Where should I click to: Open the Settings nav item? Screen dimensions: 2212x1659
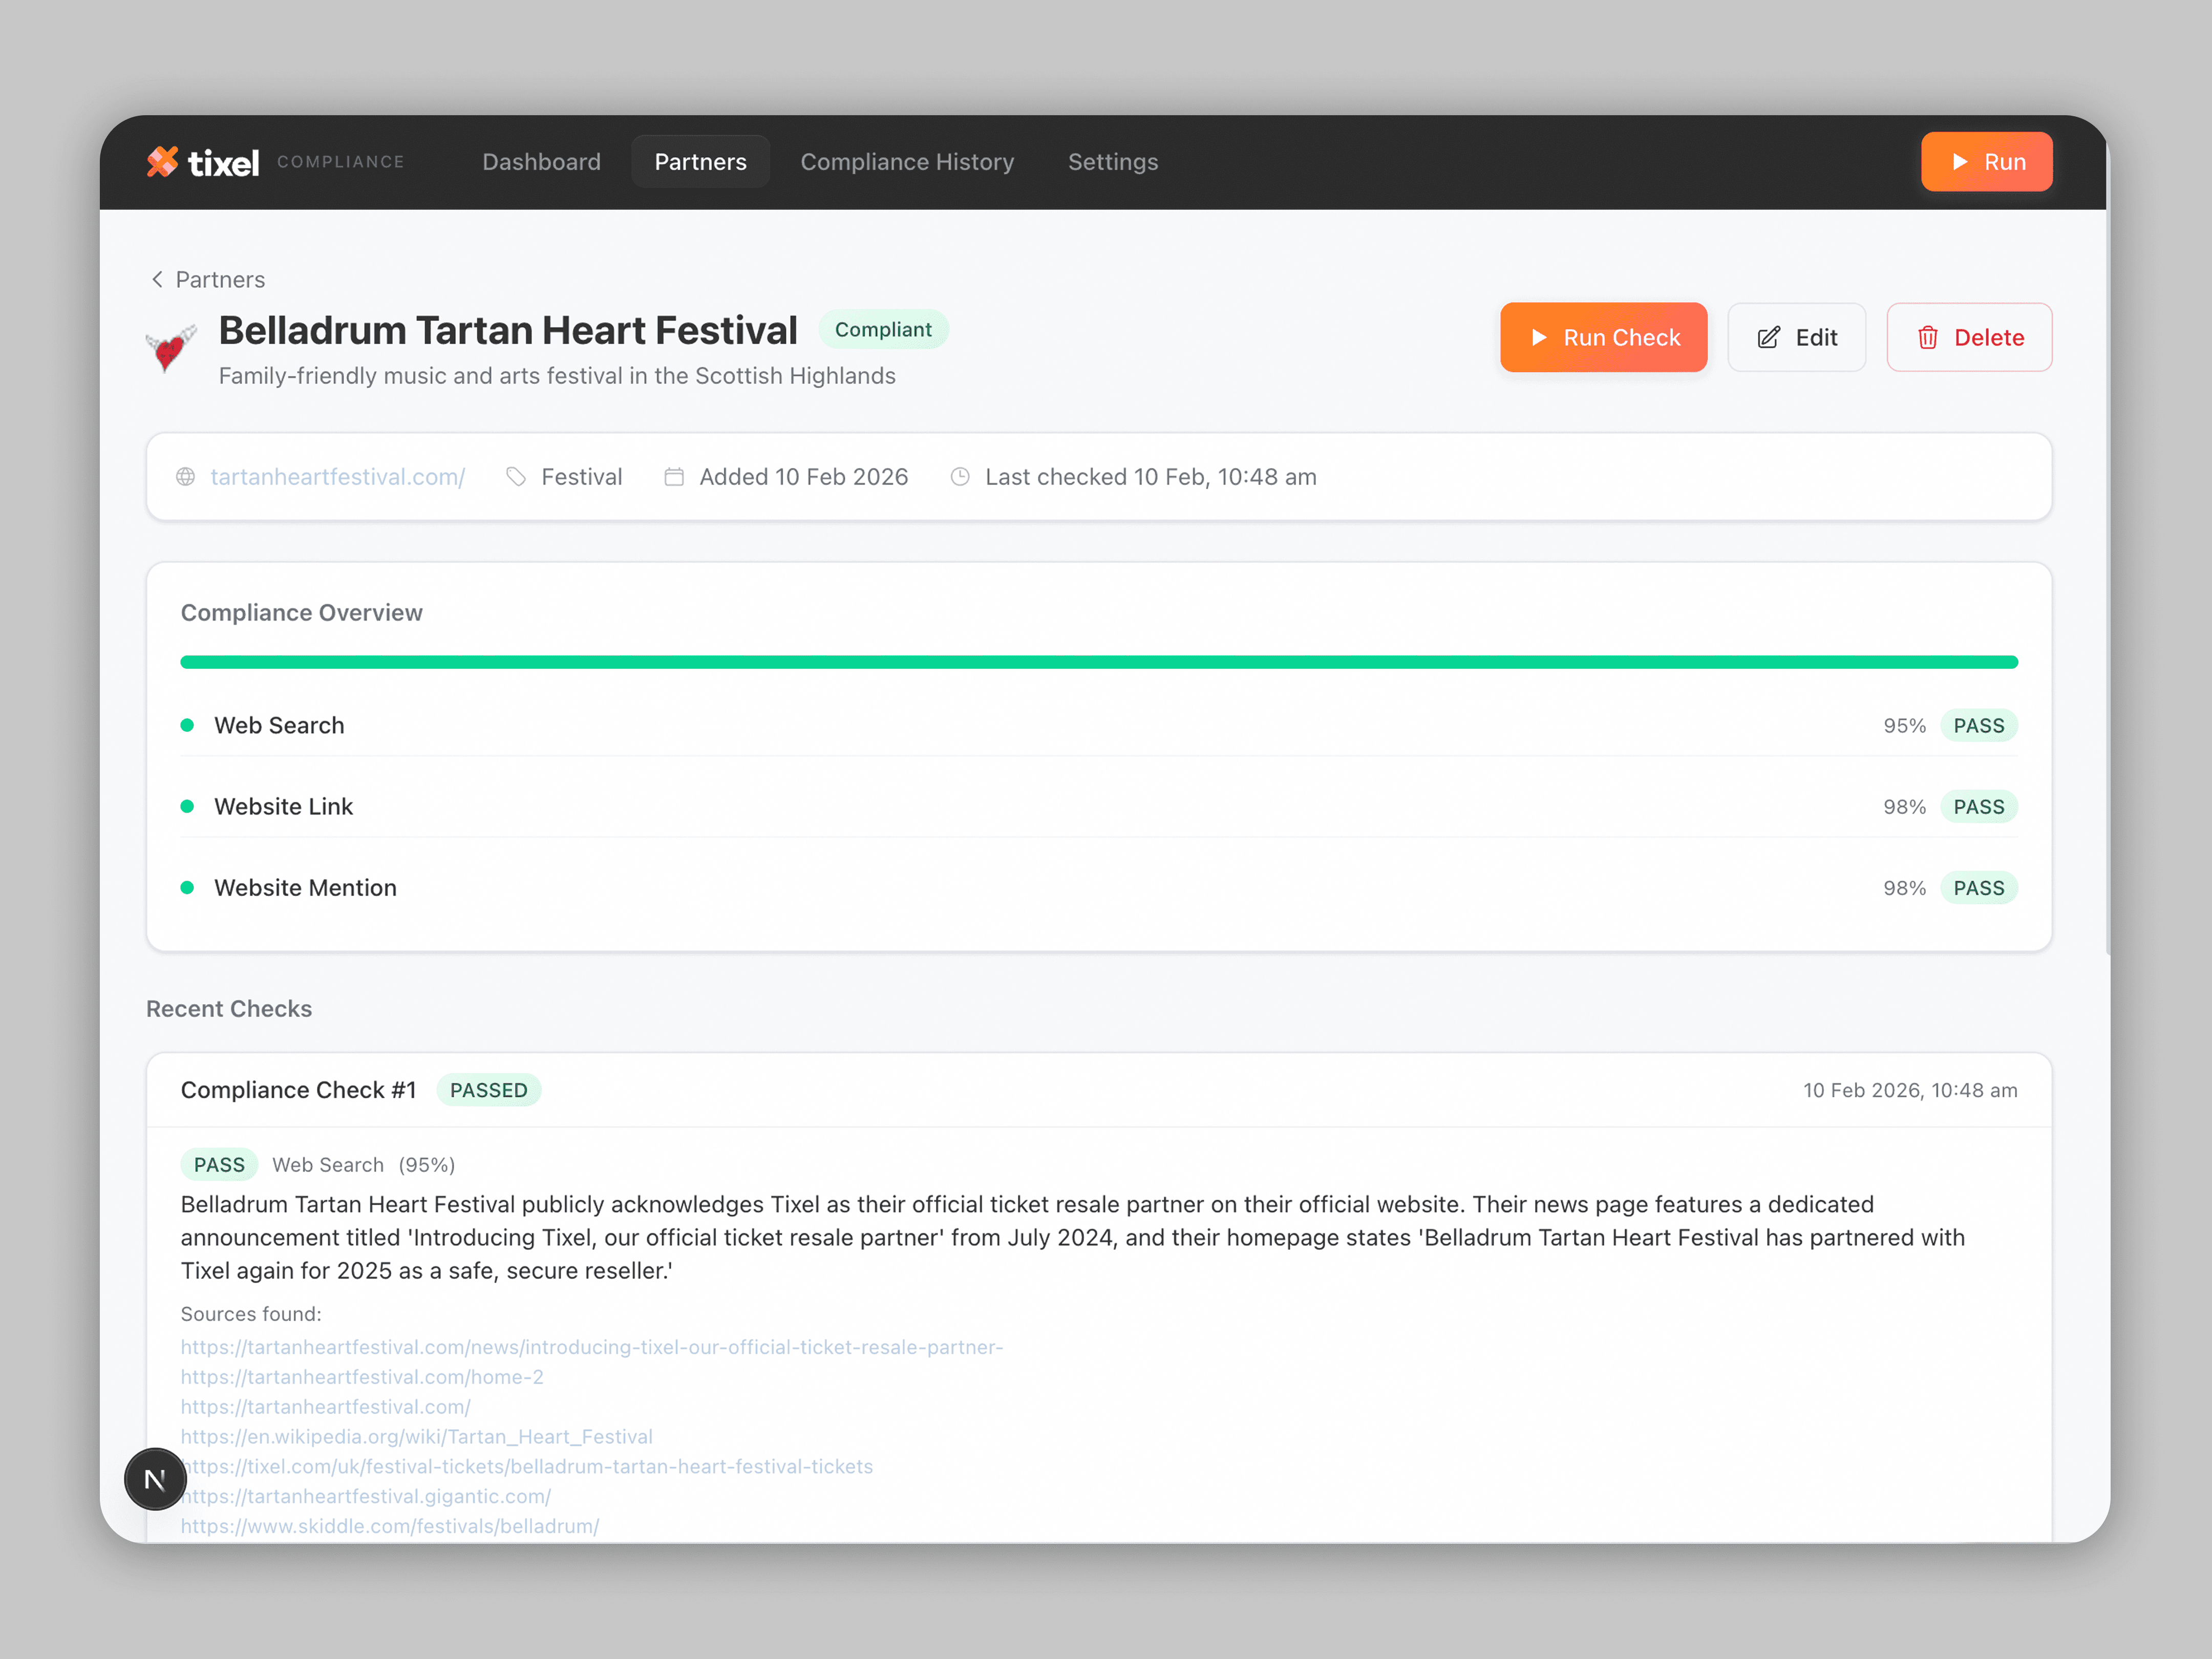pyautogui.click(x=1112, y=162)
